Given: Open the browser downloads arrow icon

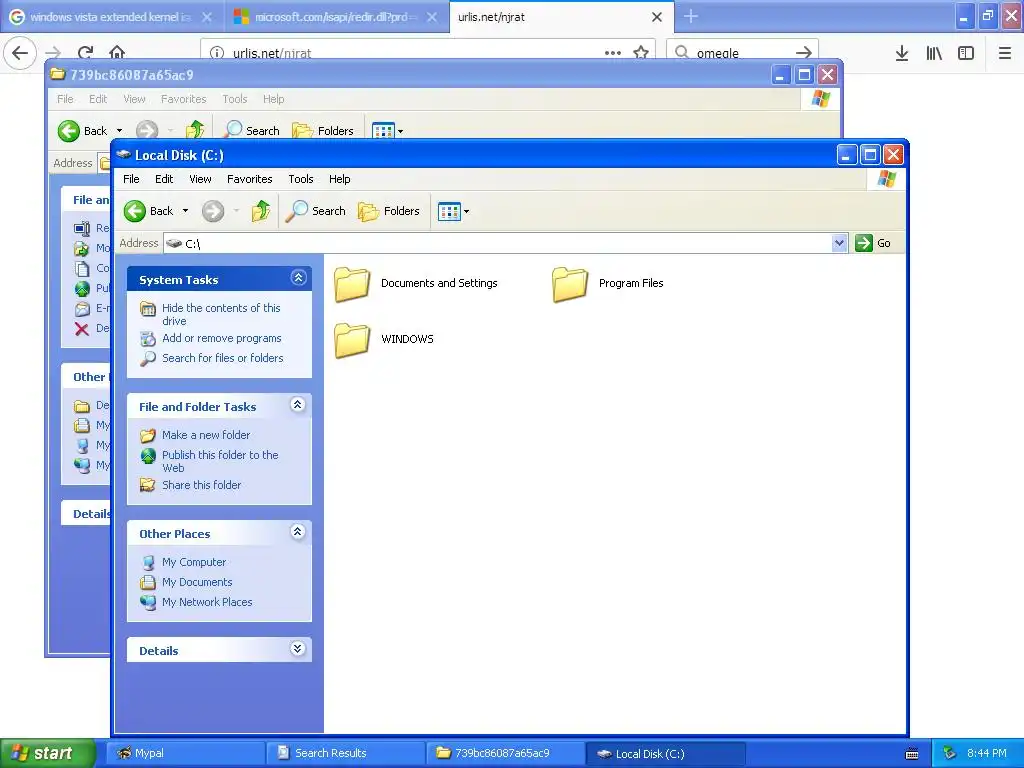Looking at the screenshot, I should click(902, 53).
